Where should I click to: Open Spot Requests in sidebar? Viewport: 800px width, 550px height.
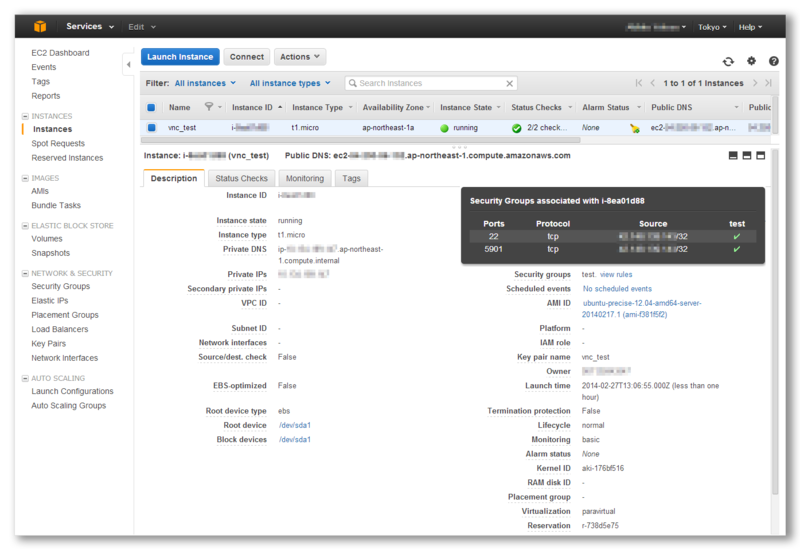pos(58,143)
